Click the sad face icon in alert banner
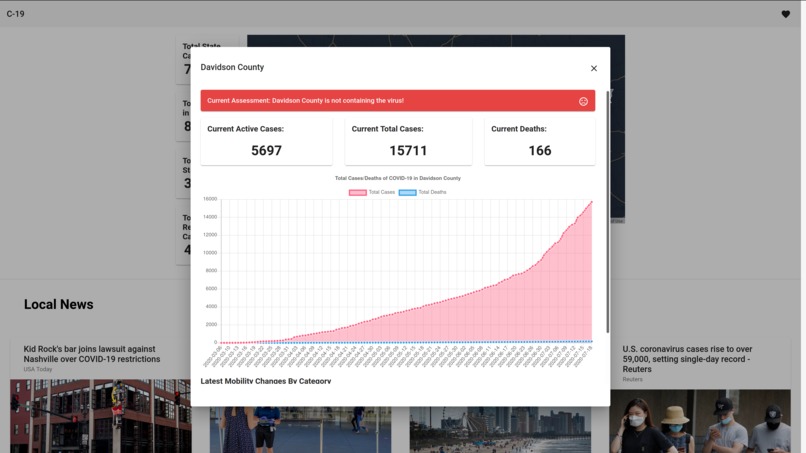The image size is (806, 453). click(583, 101)
